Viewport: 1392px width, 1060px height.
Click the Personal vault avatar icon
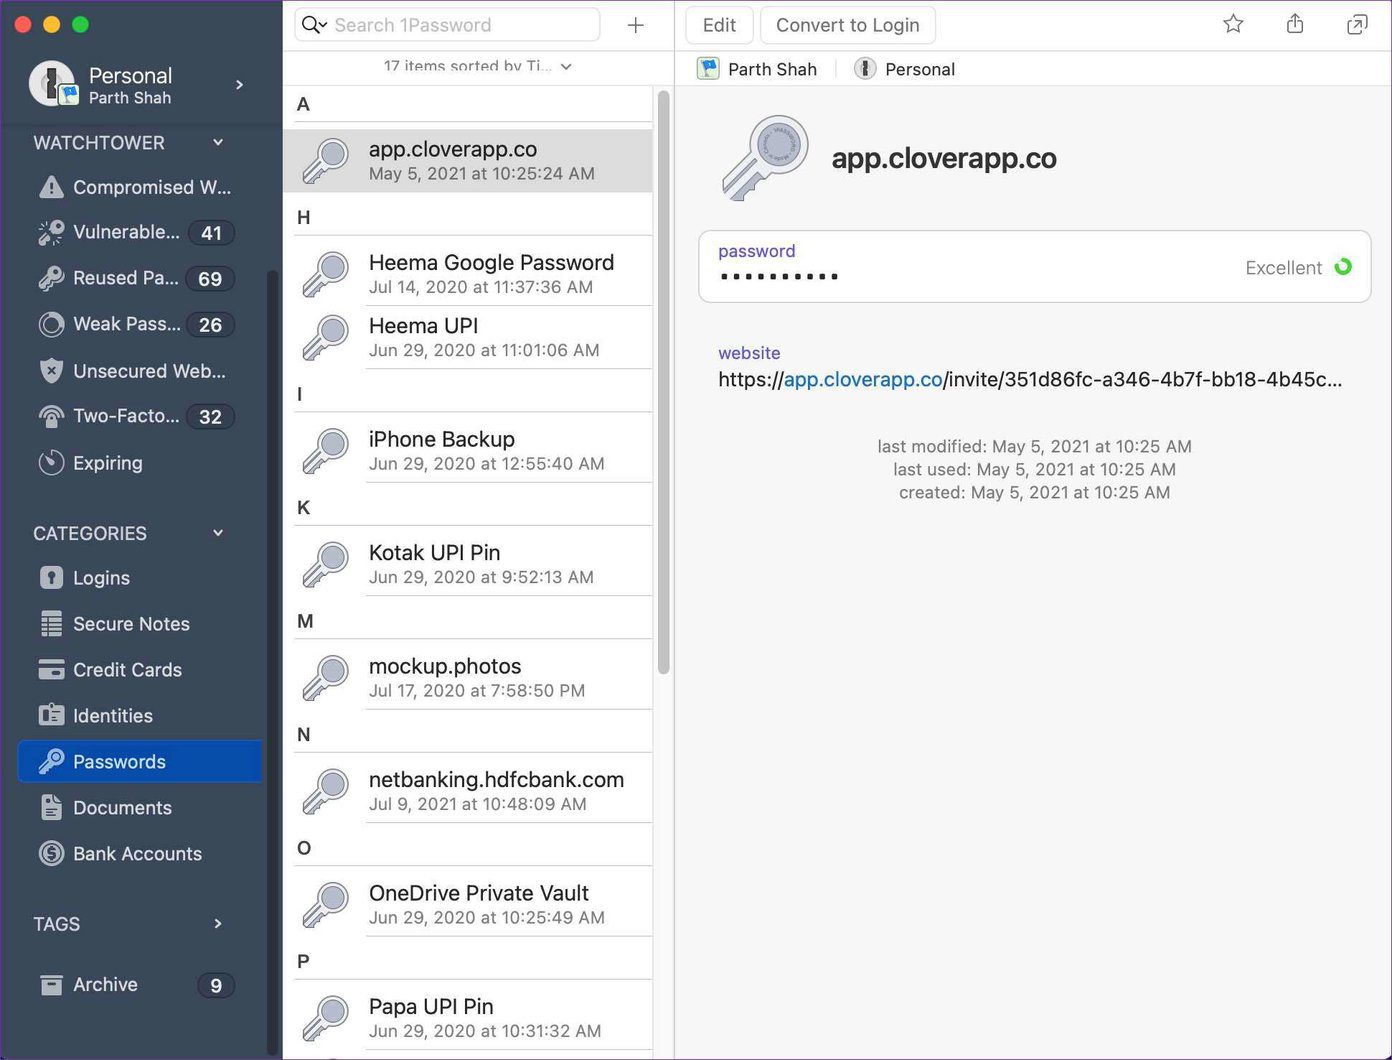[53, 84]
